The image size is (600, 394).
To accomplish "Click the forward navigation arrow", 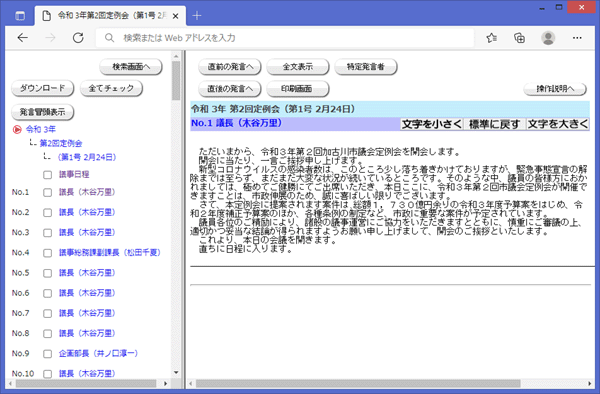I will [50, 37].
